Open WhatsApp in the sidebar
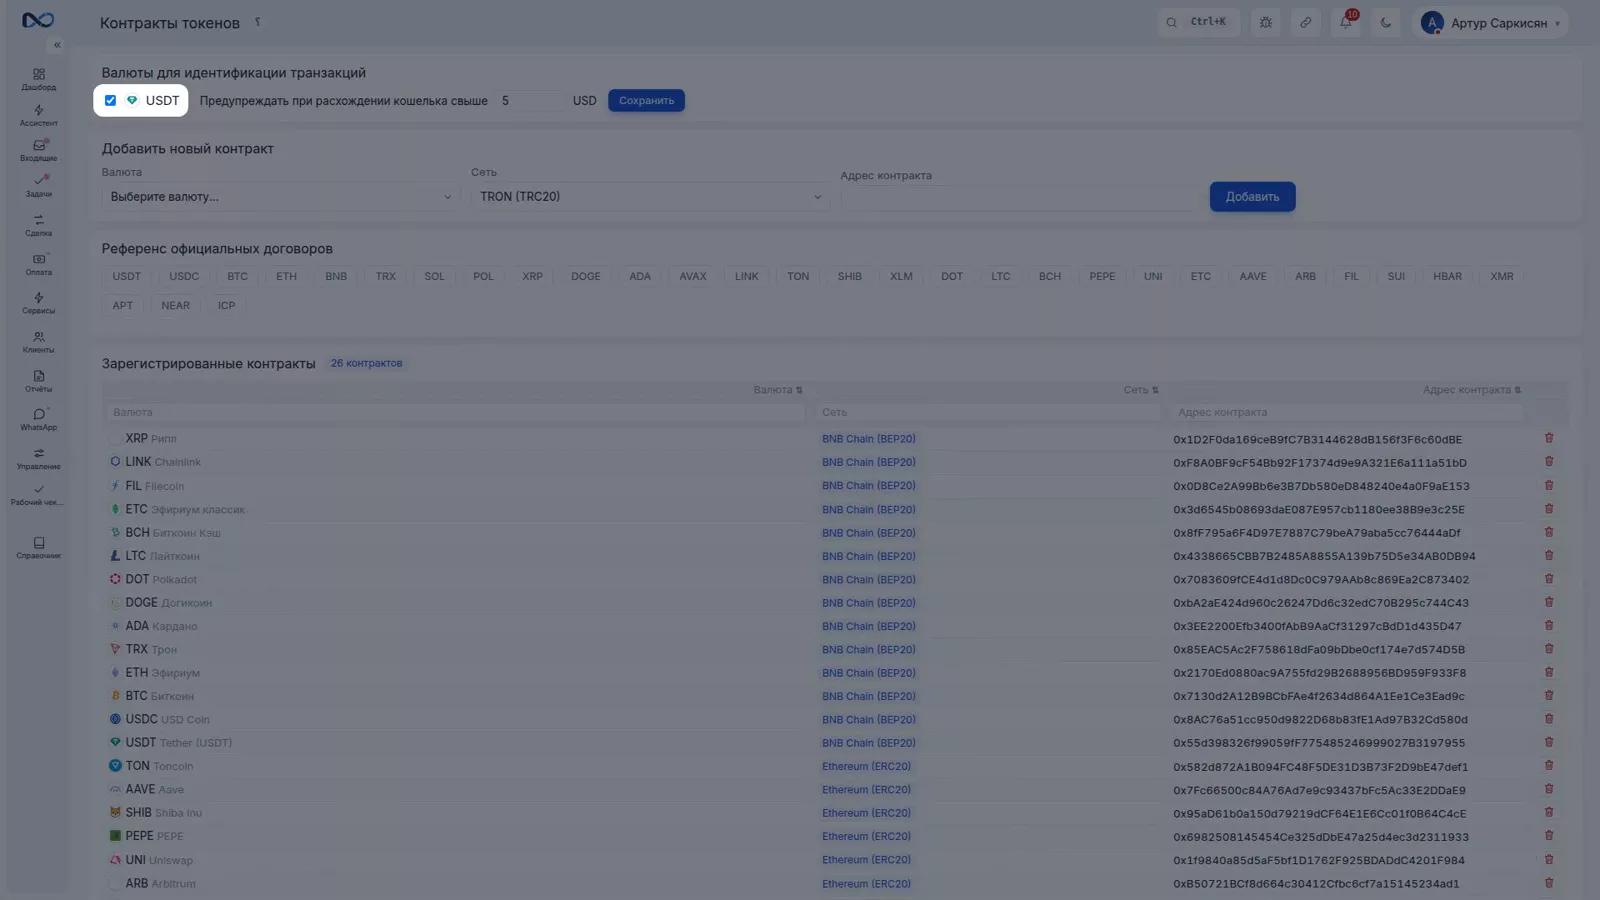 (x=39, y=420)
